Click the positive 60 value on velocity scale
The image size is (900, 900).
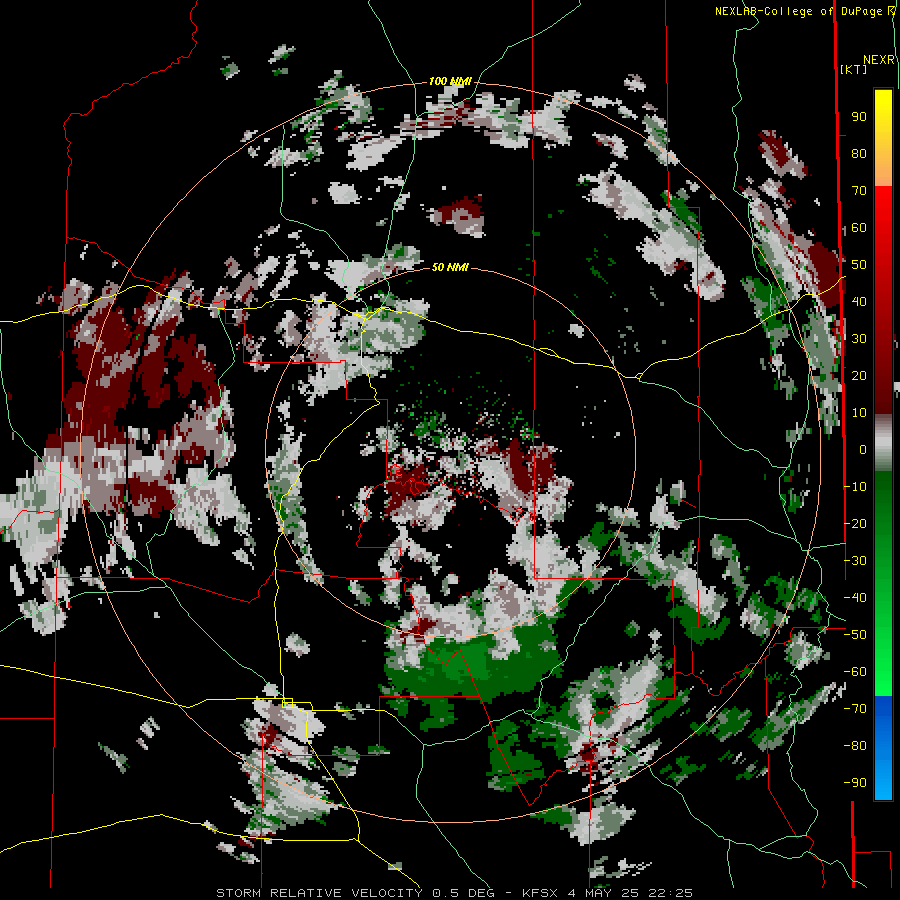(x=859, y=227)
